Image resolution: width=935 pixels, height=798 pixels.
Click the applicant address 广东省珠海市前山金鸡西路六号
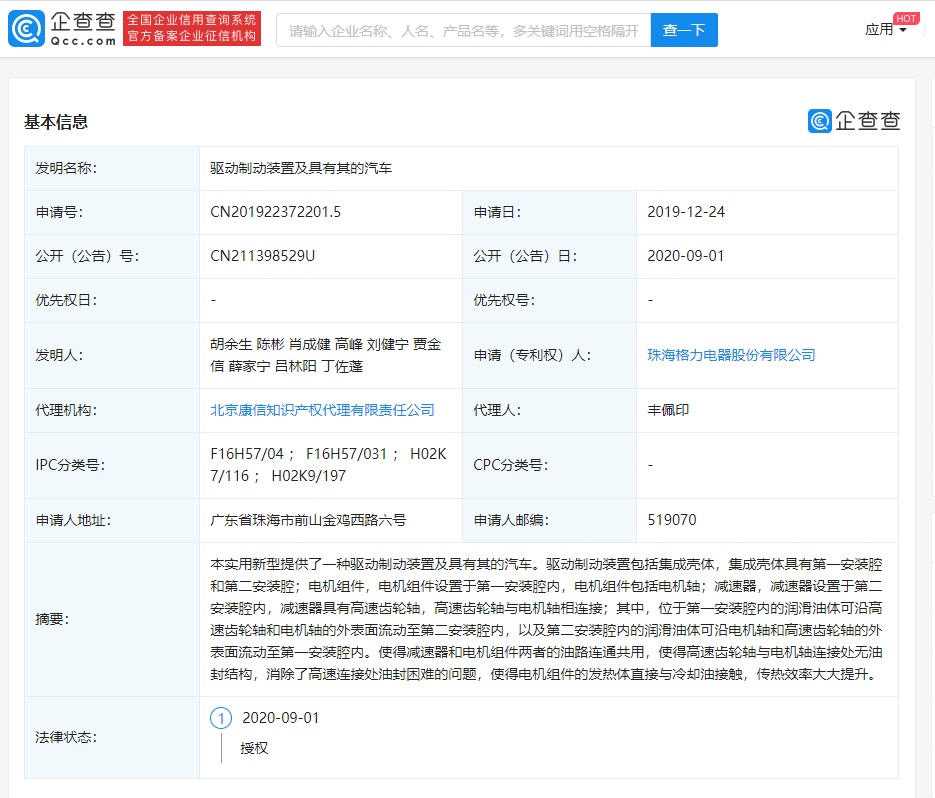pos(308,520)
